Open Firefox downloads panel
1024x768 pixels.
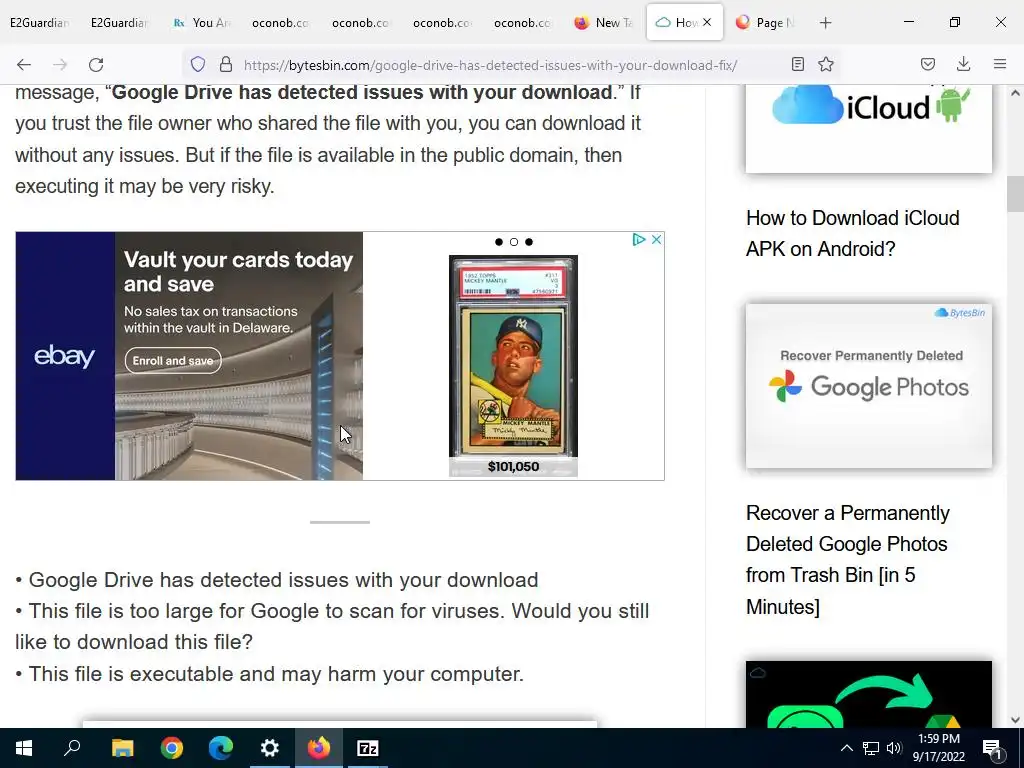point(963,64)
